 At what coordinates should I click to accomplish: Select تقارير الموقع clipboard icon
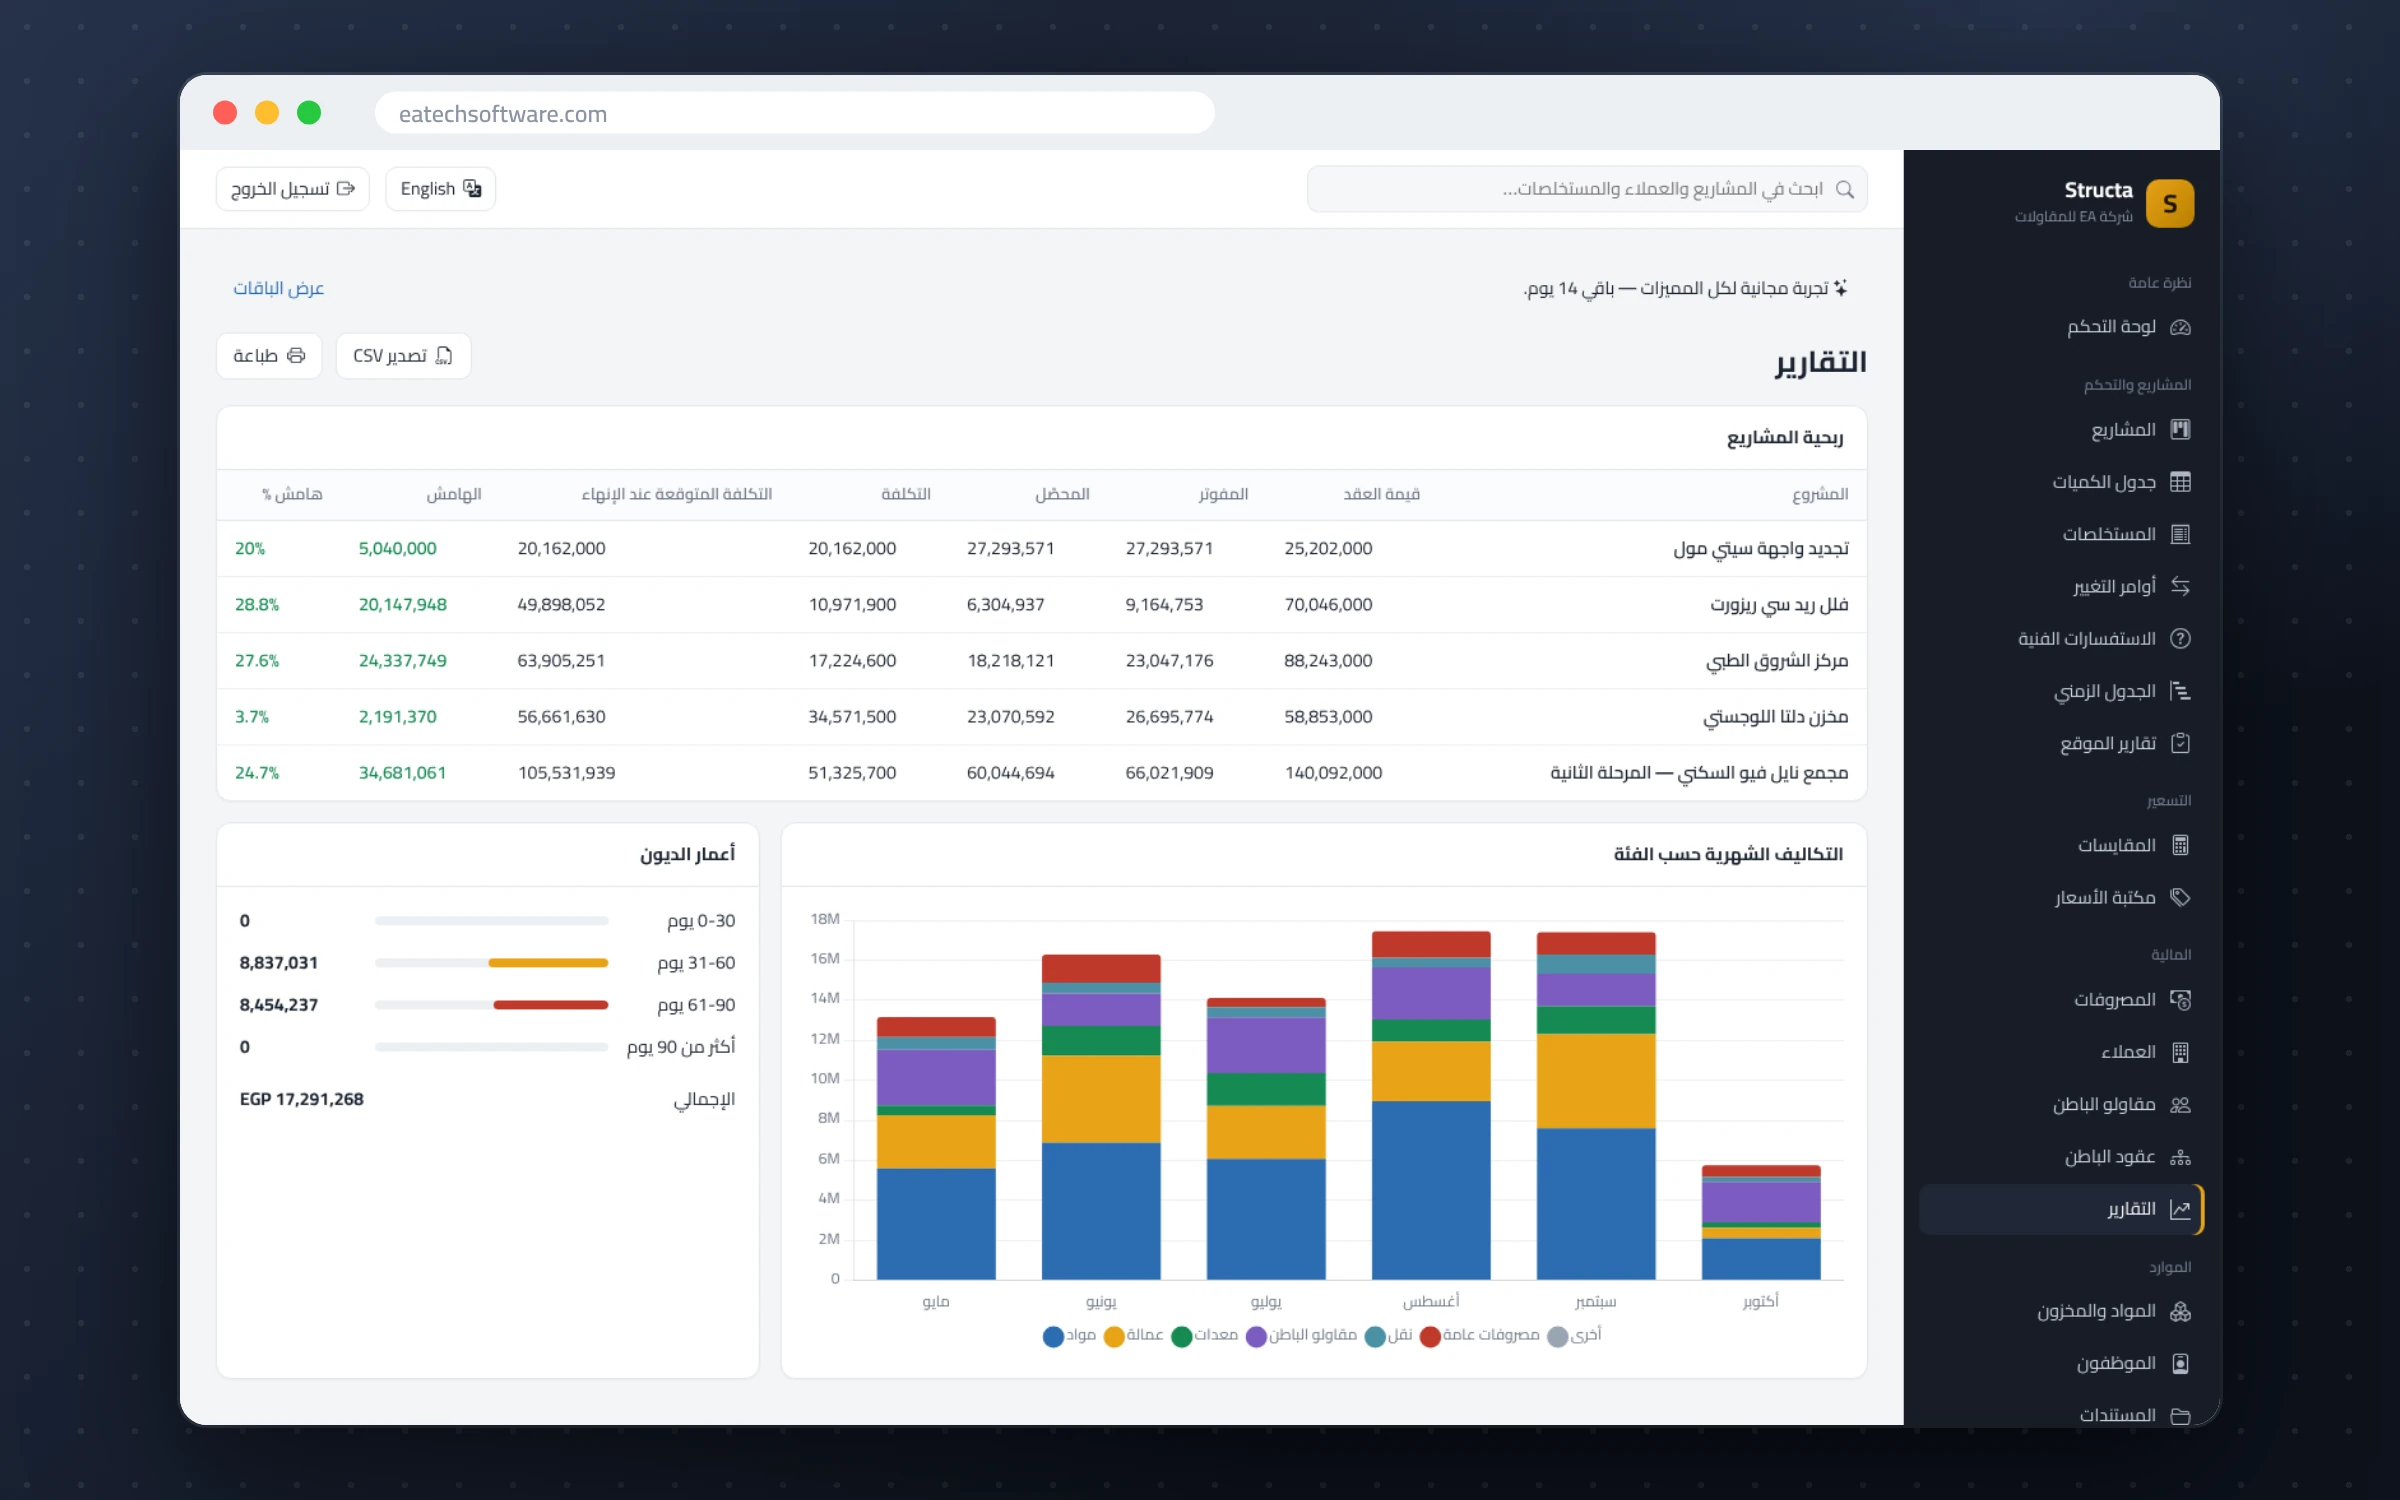tap(2181, 743)
